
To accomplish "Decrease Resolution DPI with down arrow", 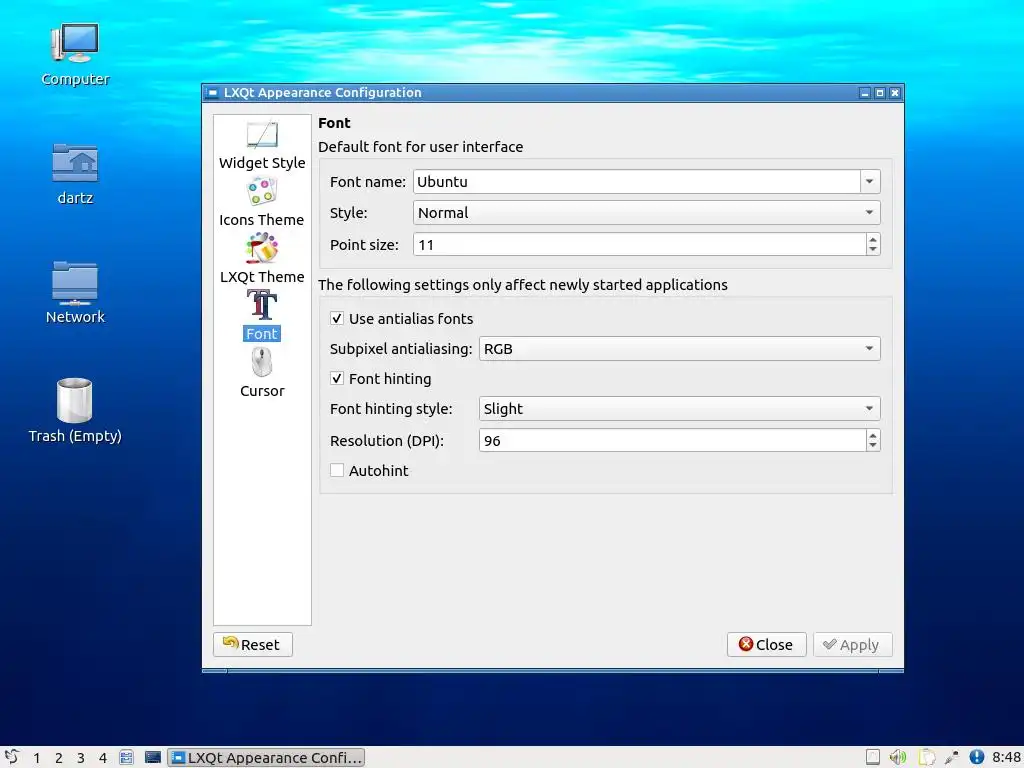I will (873, 445).
